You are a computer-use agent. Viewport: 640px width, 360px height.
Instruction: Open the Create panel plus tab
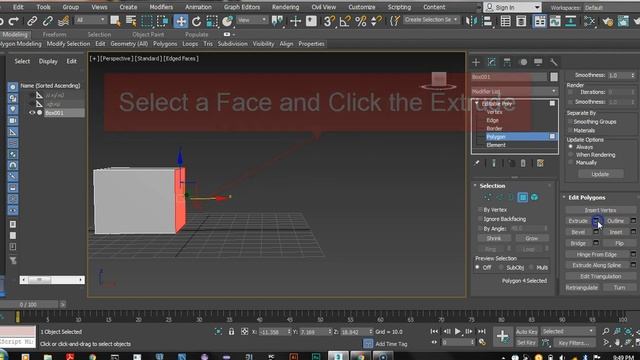point(476,62)
